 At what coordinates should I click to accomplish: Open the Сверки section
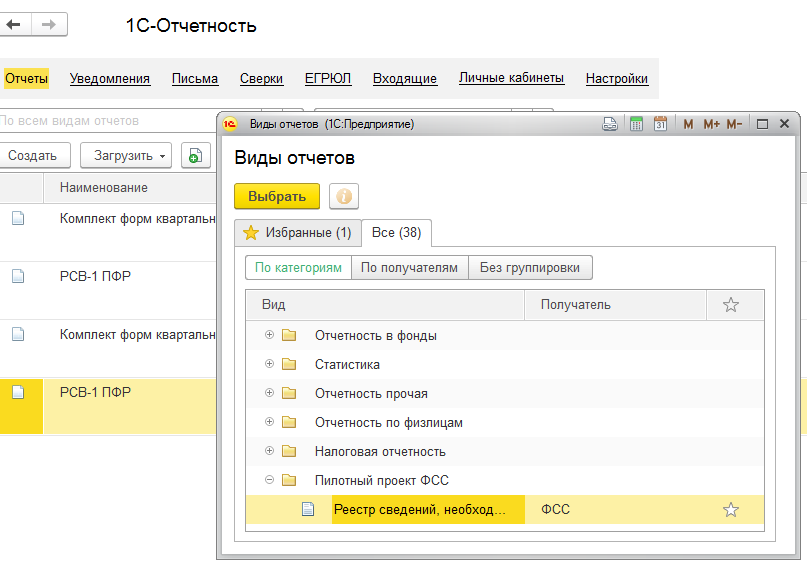point(261,79)
